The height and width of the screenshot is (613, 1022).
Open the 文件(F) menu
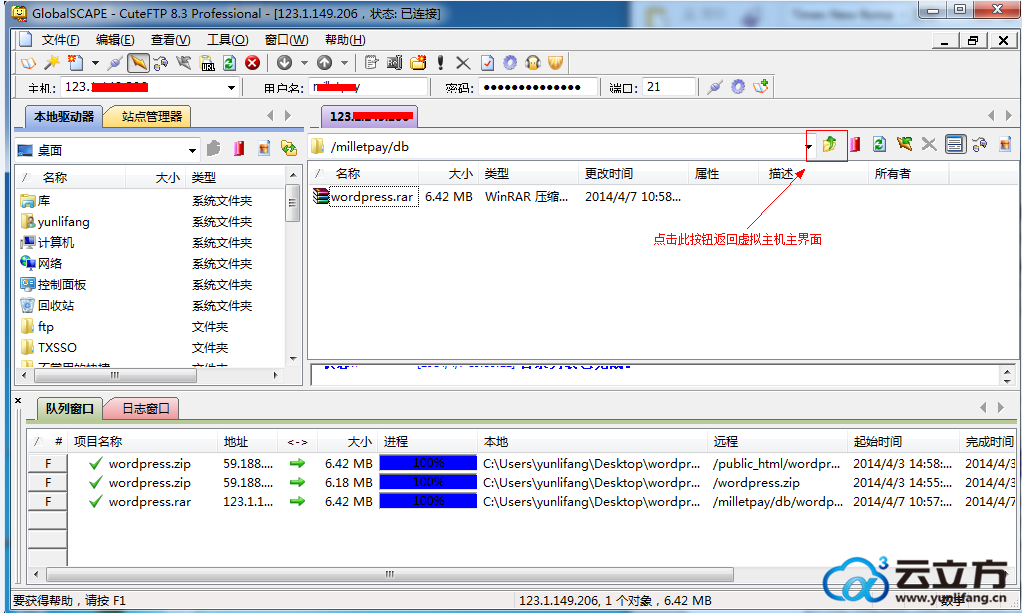tap(60, 40)
